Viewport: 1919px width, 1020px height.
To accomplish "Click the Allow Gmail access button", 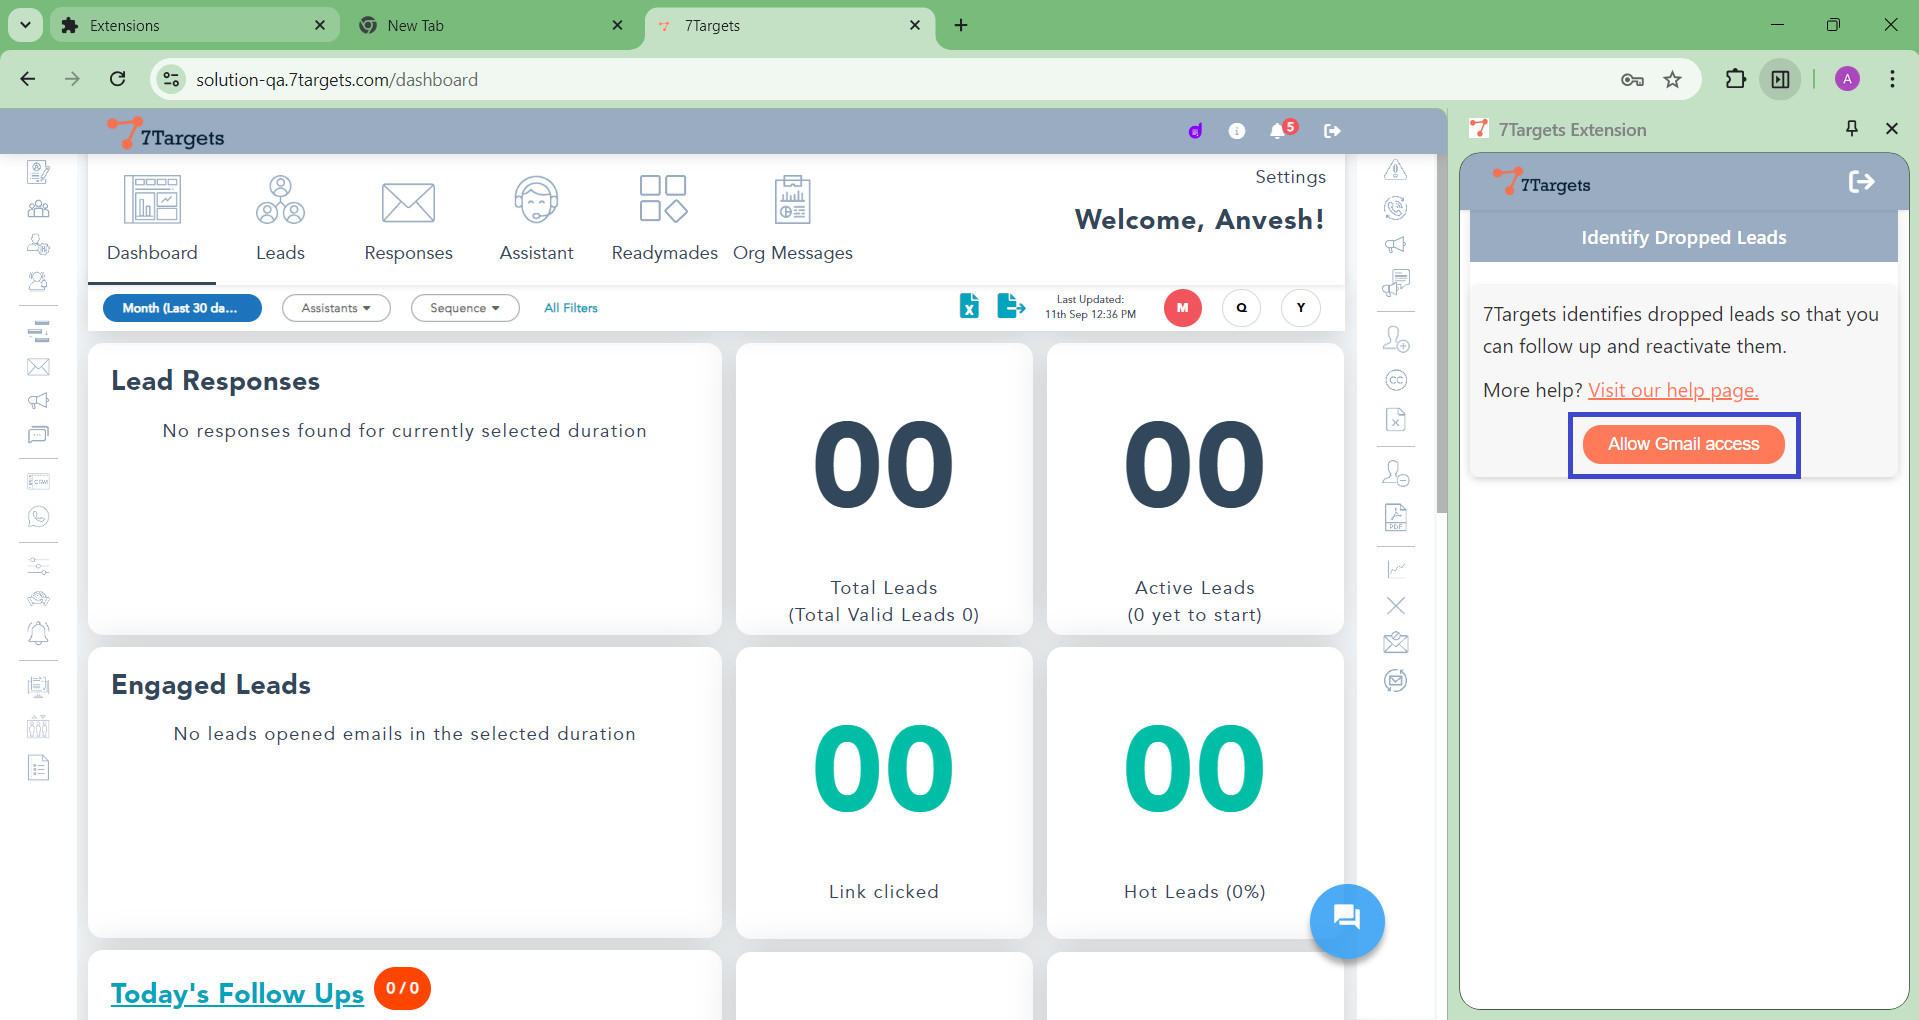I will [x=1683, y=444].
